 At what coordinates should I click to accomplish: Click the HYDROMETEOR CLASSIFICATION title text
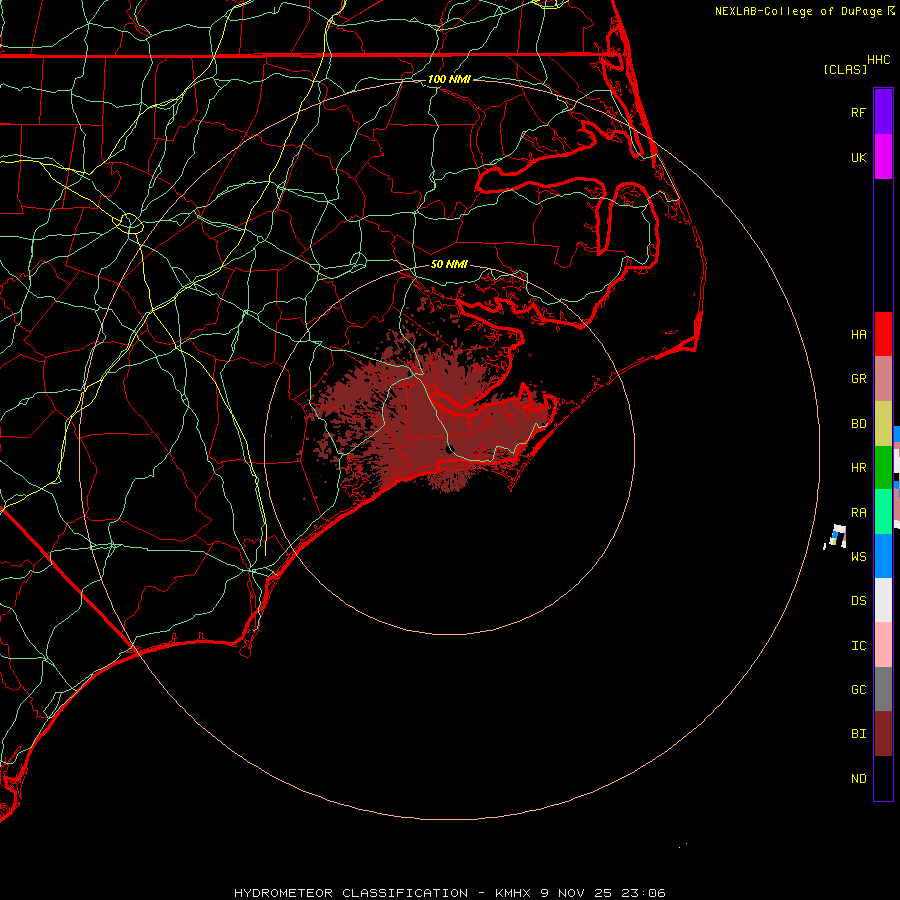coord(351,893)
